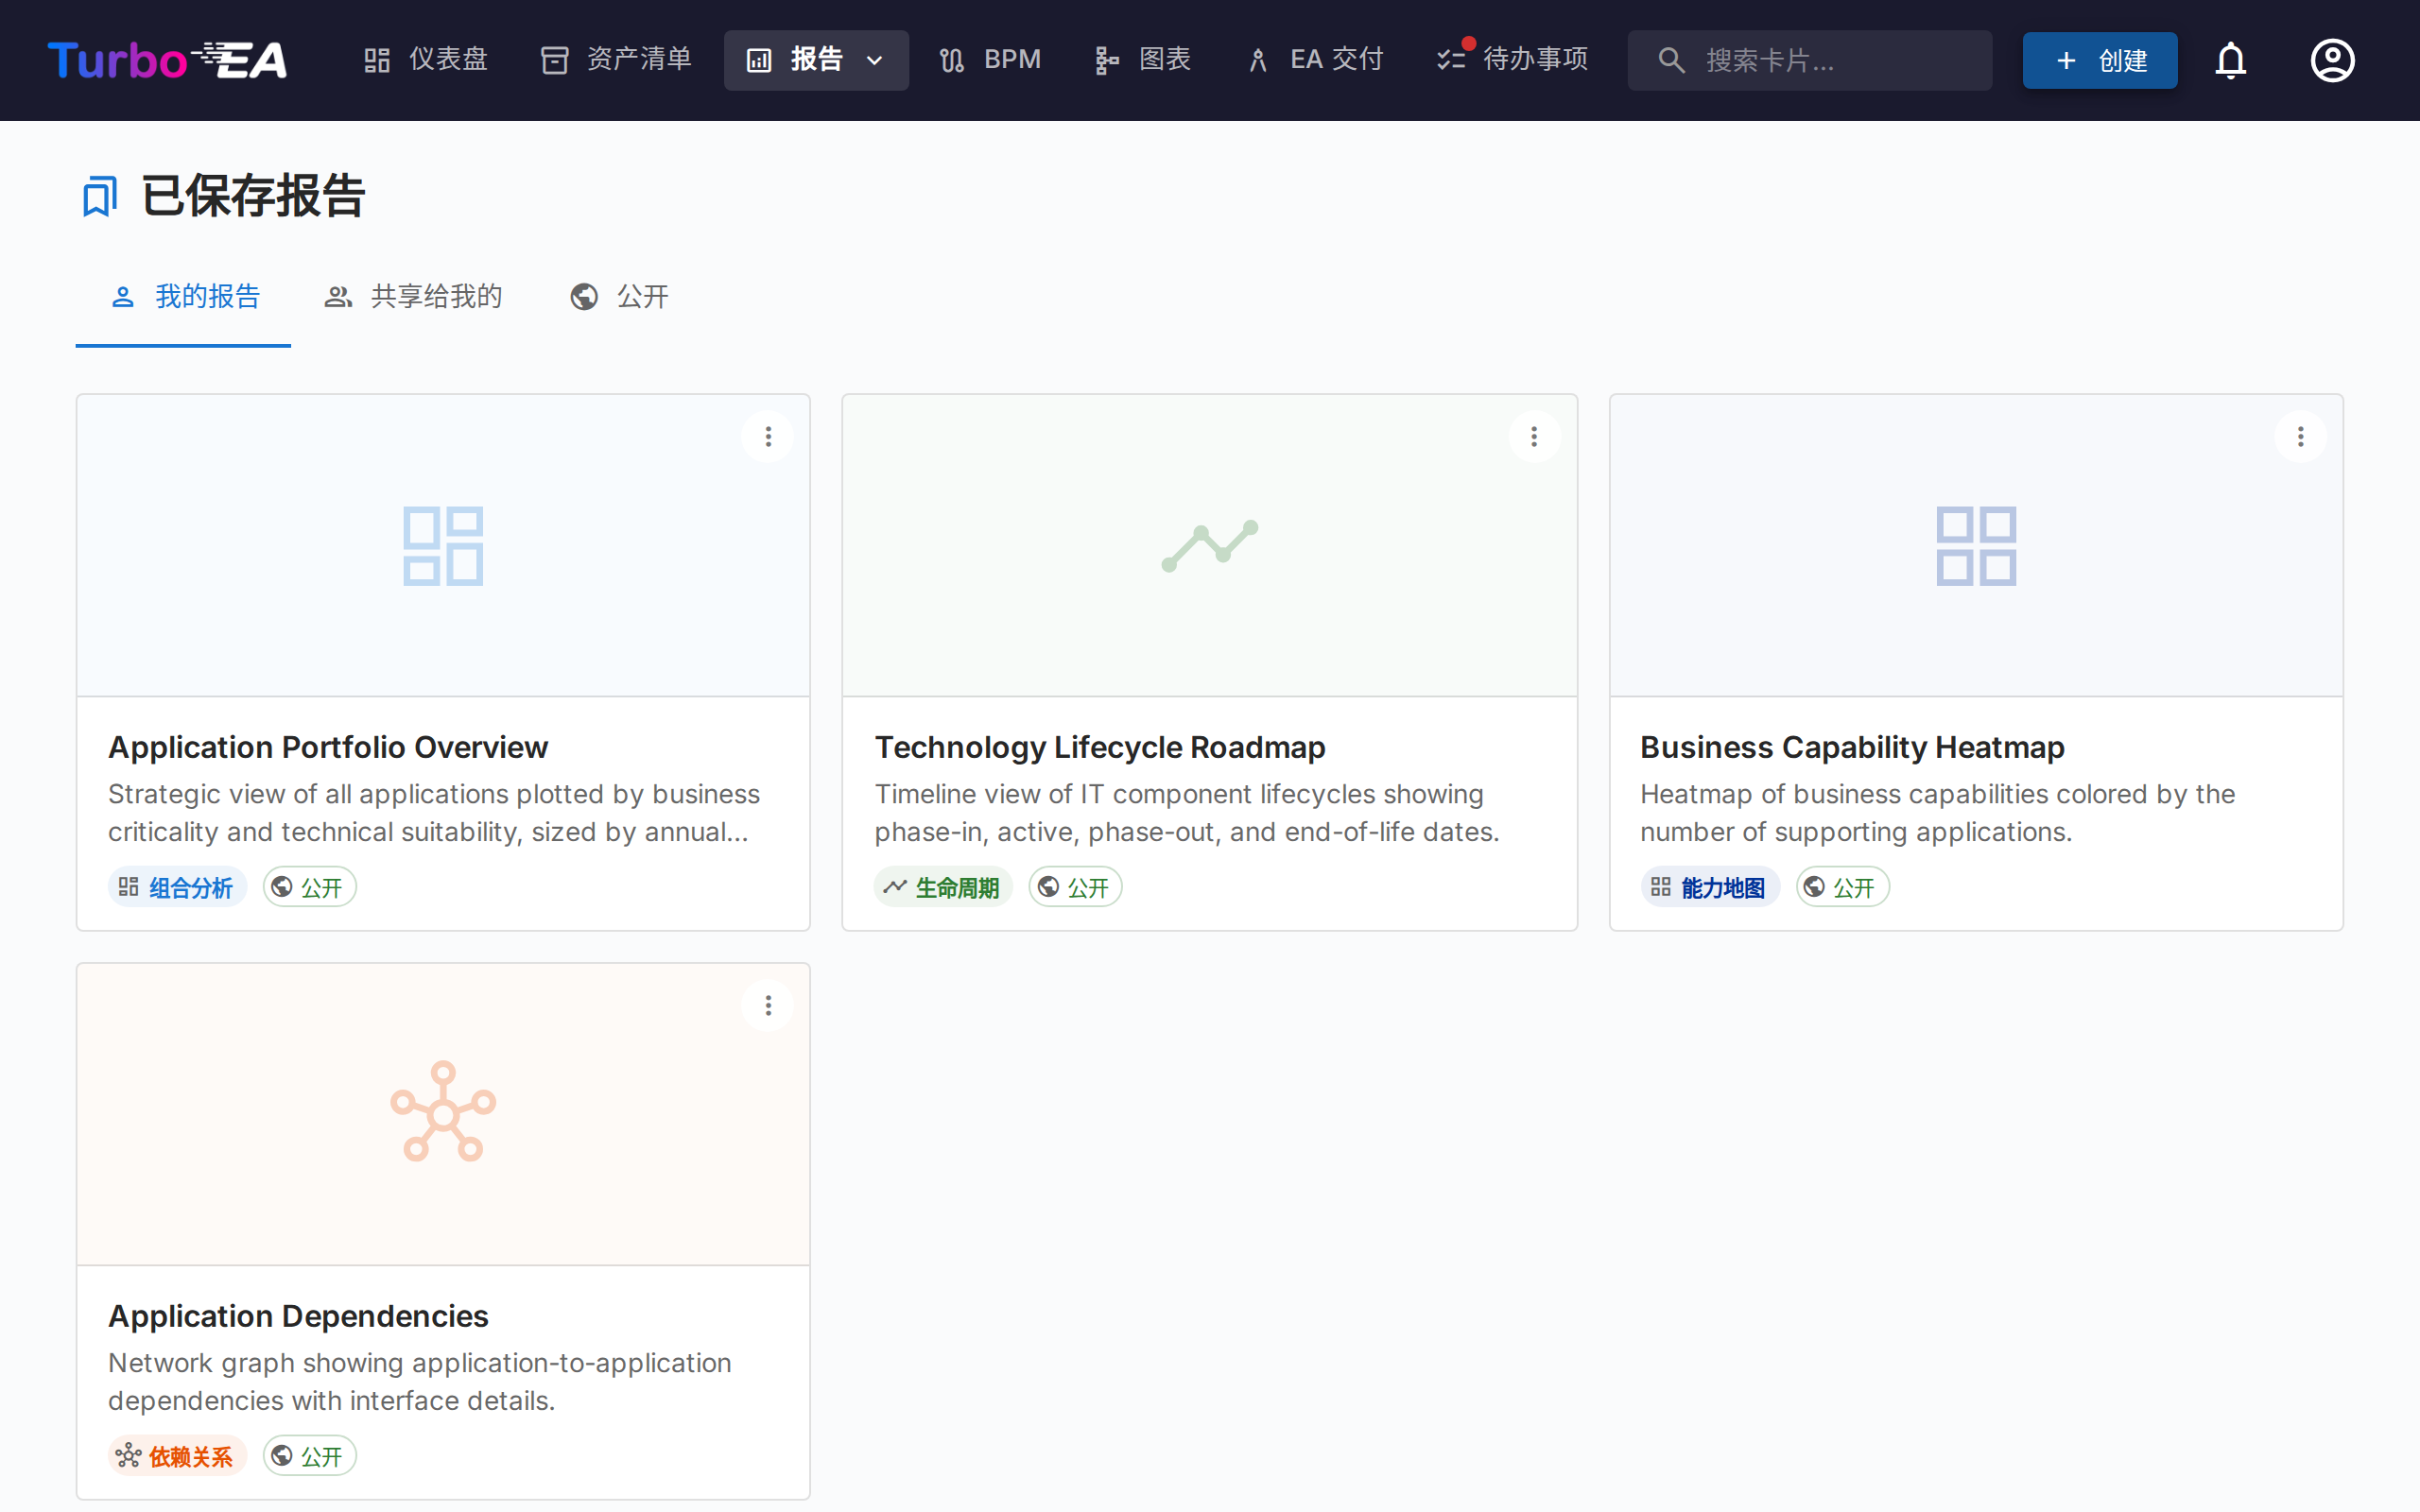
Task: Open the Technology Lifecycle Roadmap thumbnail
Action: [x=1209, y=545]
